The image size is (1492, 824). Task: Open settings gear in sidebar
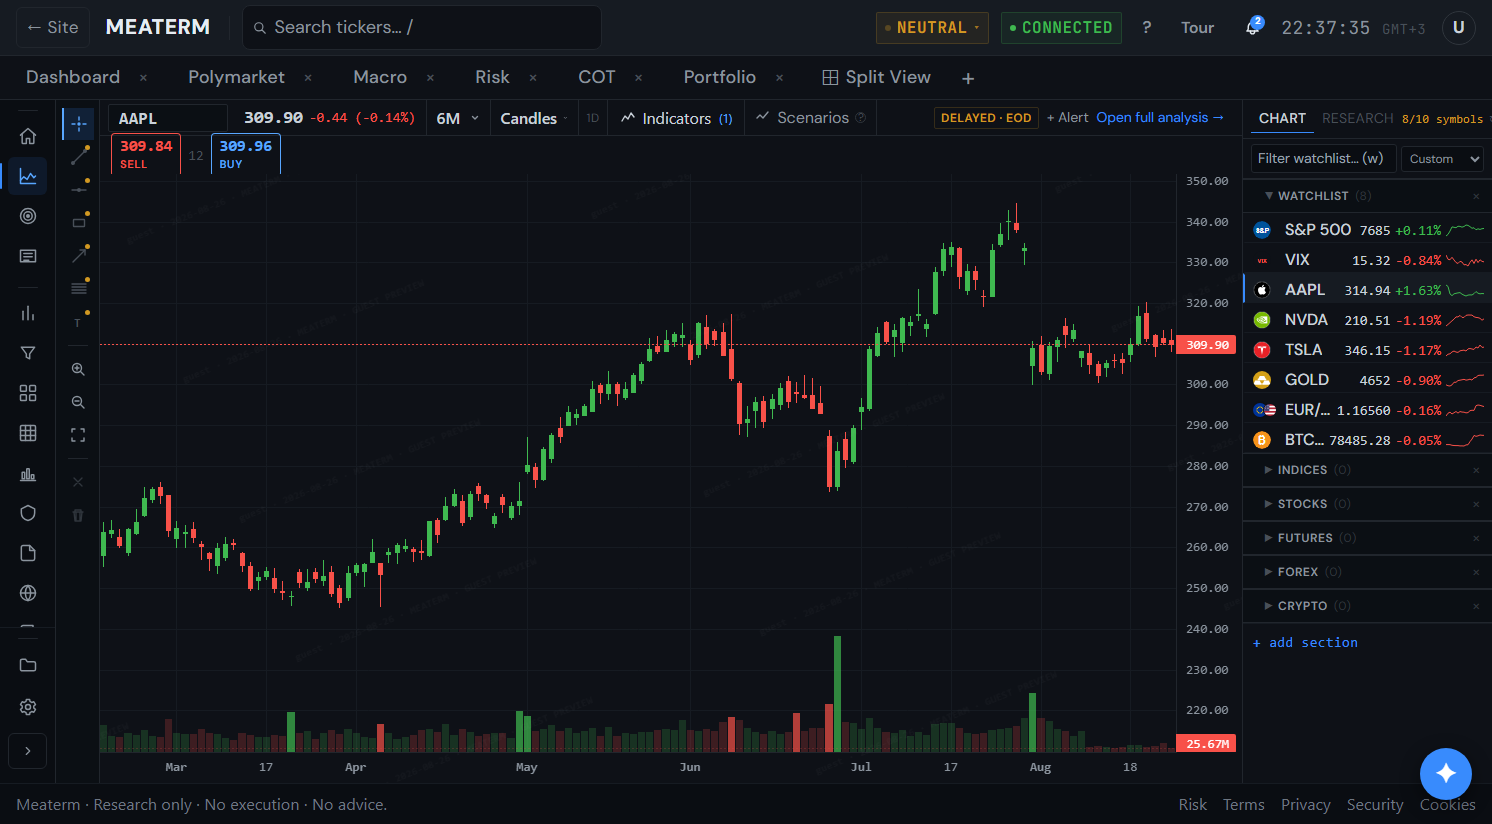tap(28, 707)
